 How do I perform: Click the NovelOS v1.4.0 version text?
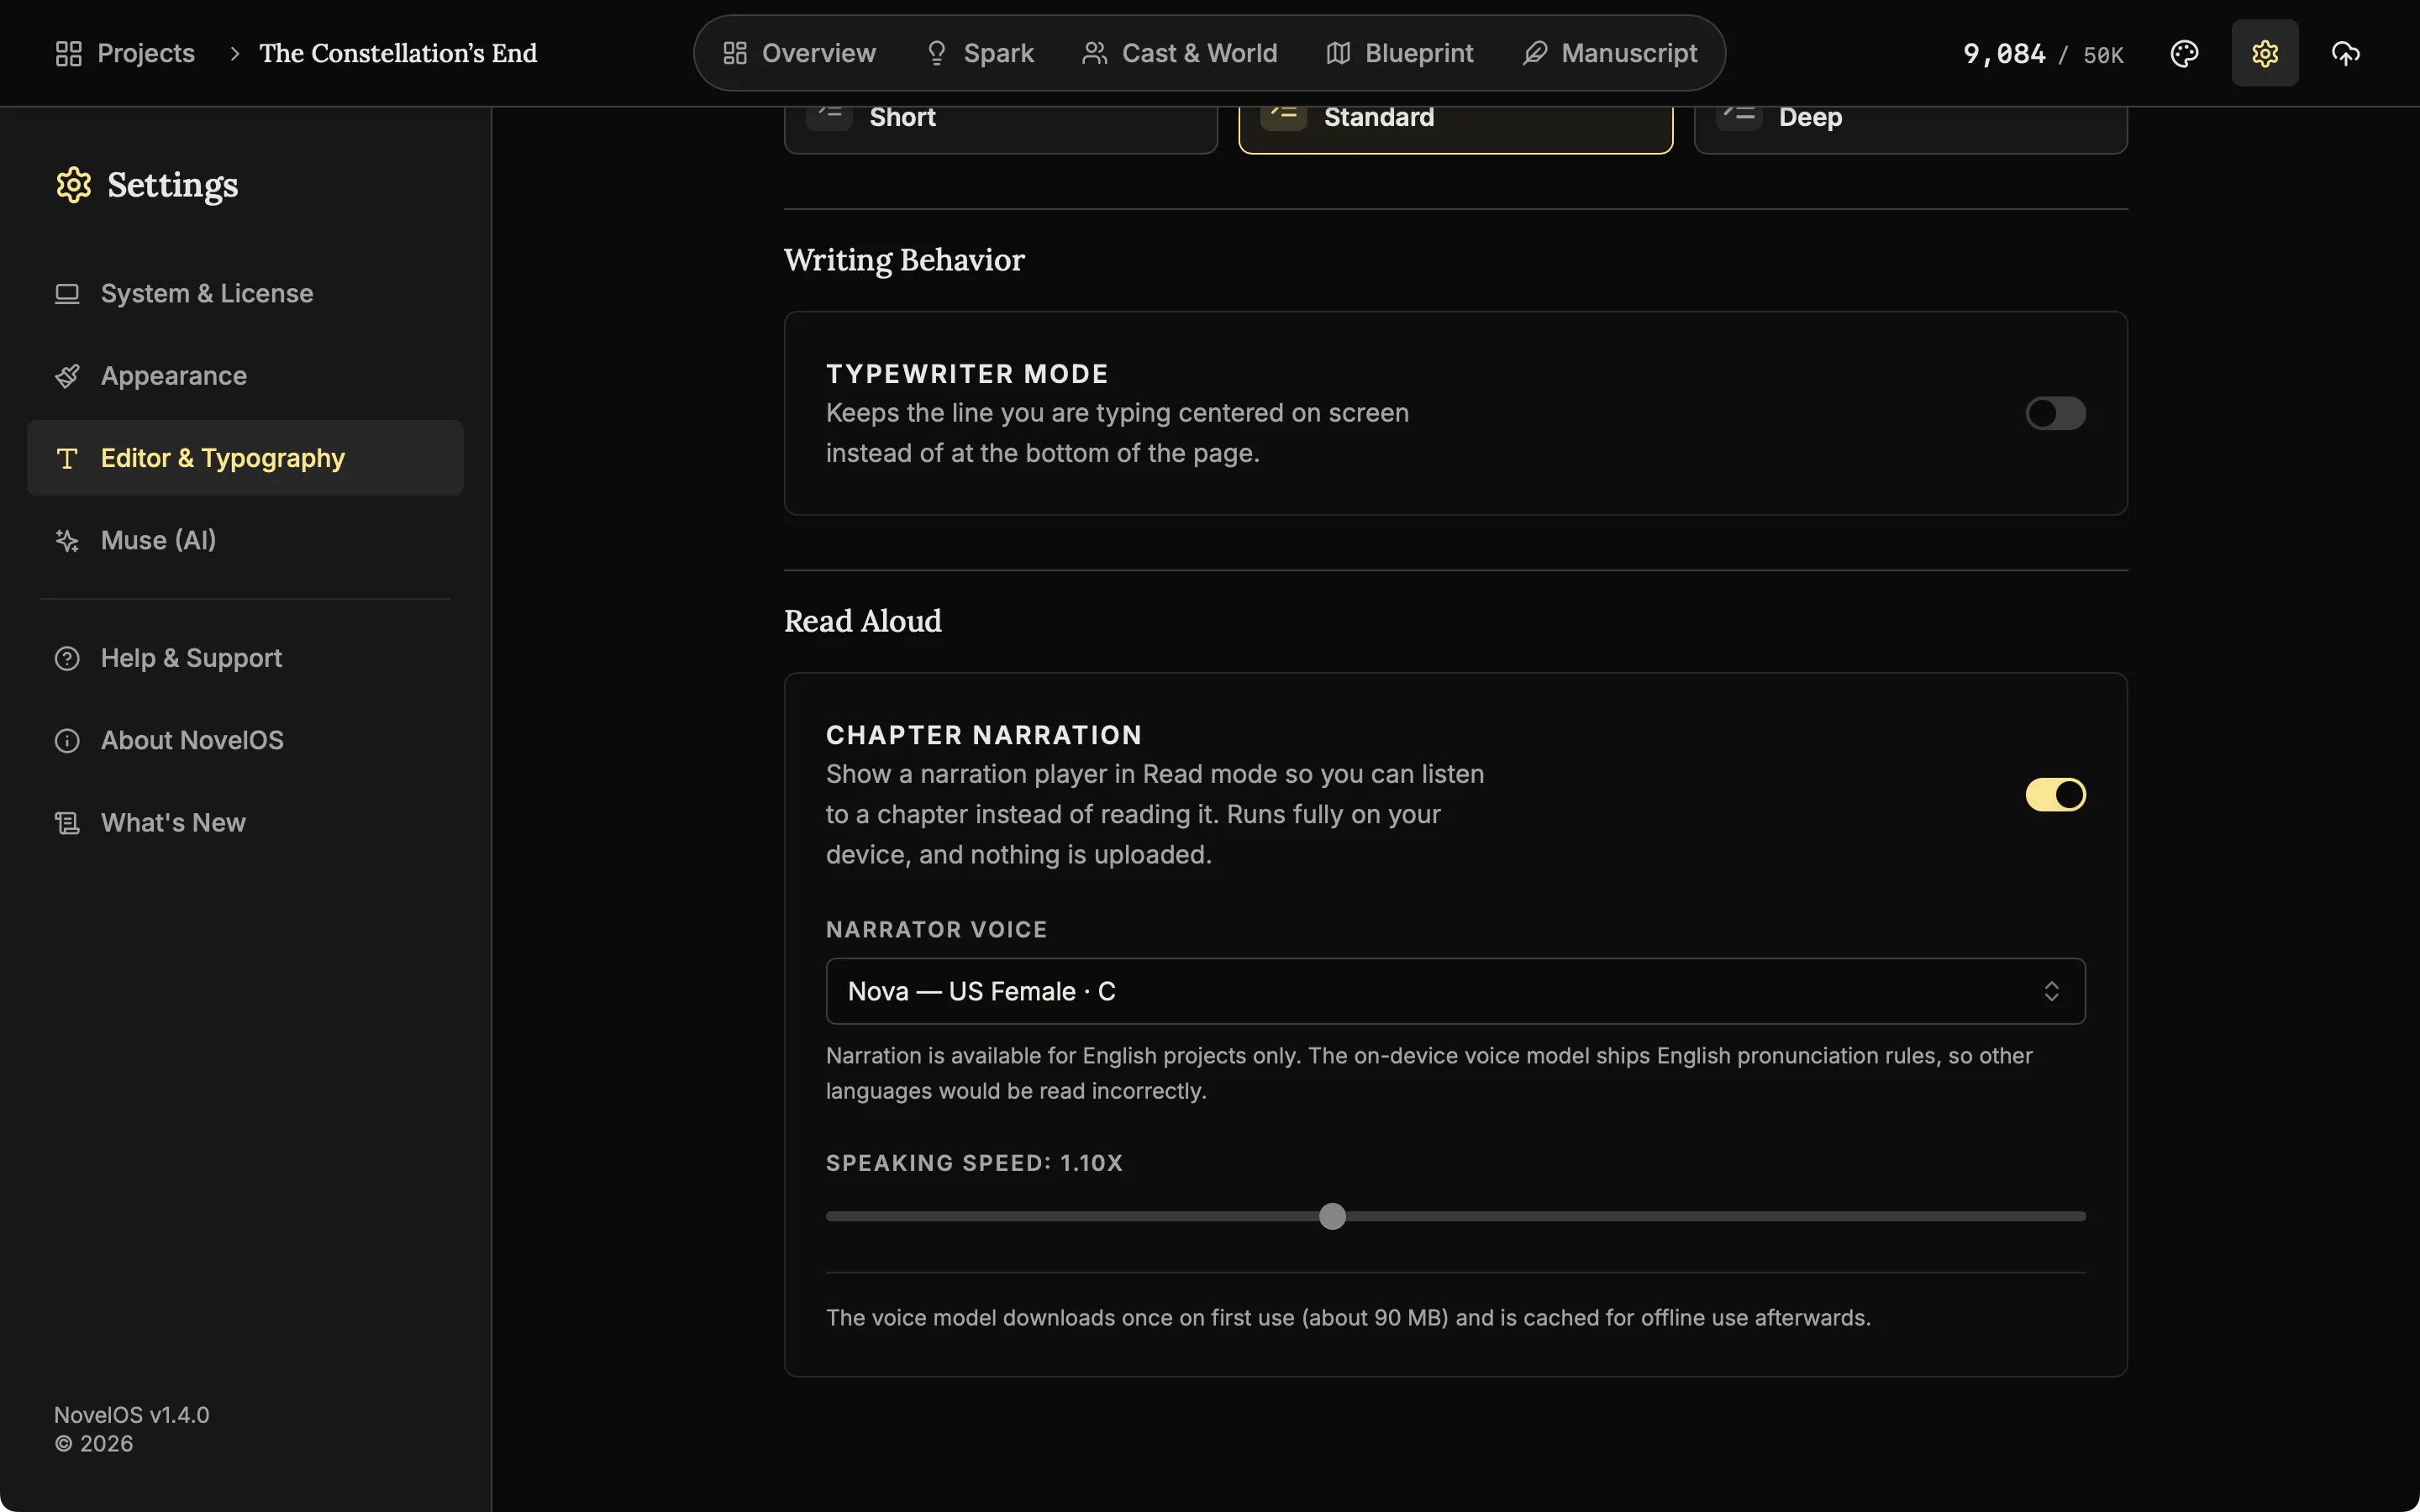click(132, 1415)
